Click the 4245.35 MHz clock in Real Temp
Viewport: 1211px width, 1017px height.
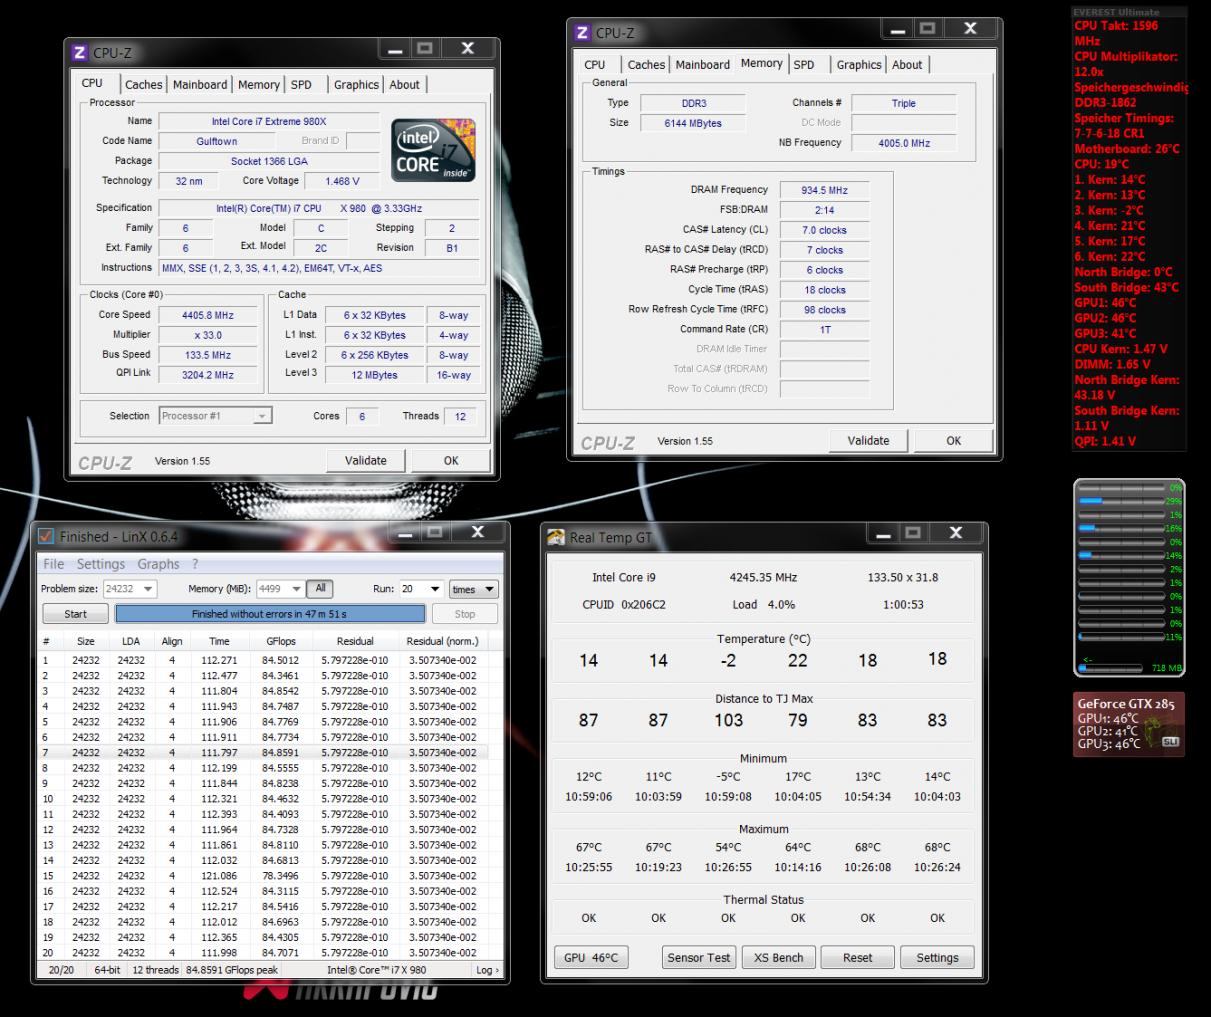[x=763, y=577]
